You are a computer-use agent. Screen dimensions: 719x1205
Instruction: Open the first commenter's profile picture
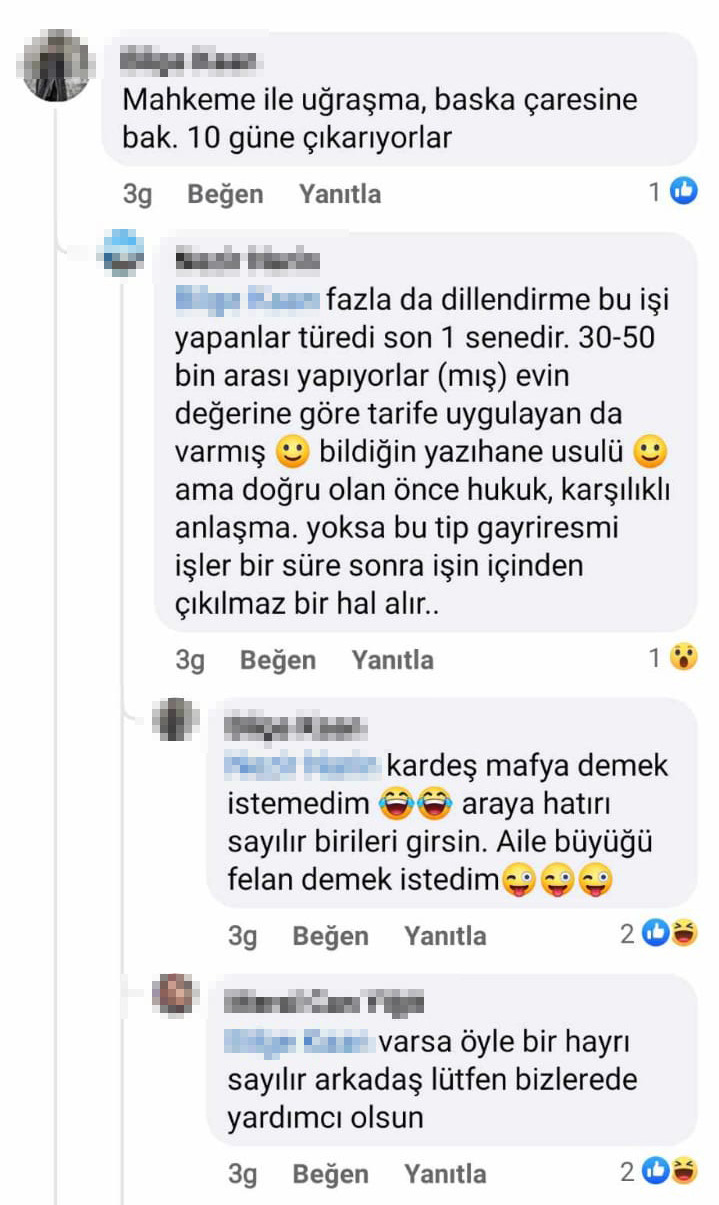pyautogui.click(x=54, y=66)
